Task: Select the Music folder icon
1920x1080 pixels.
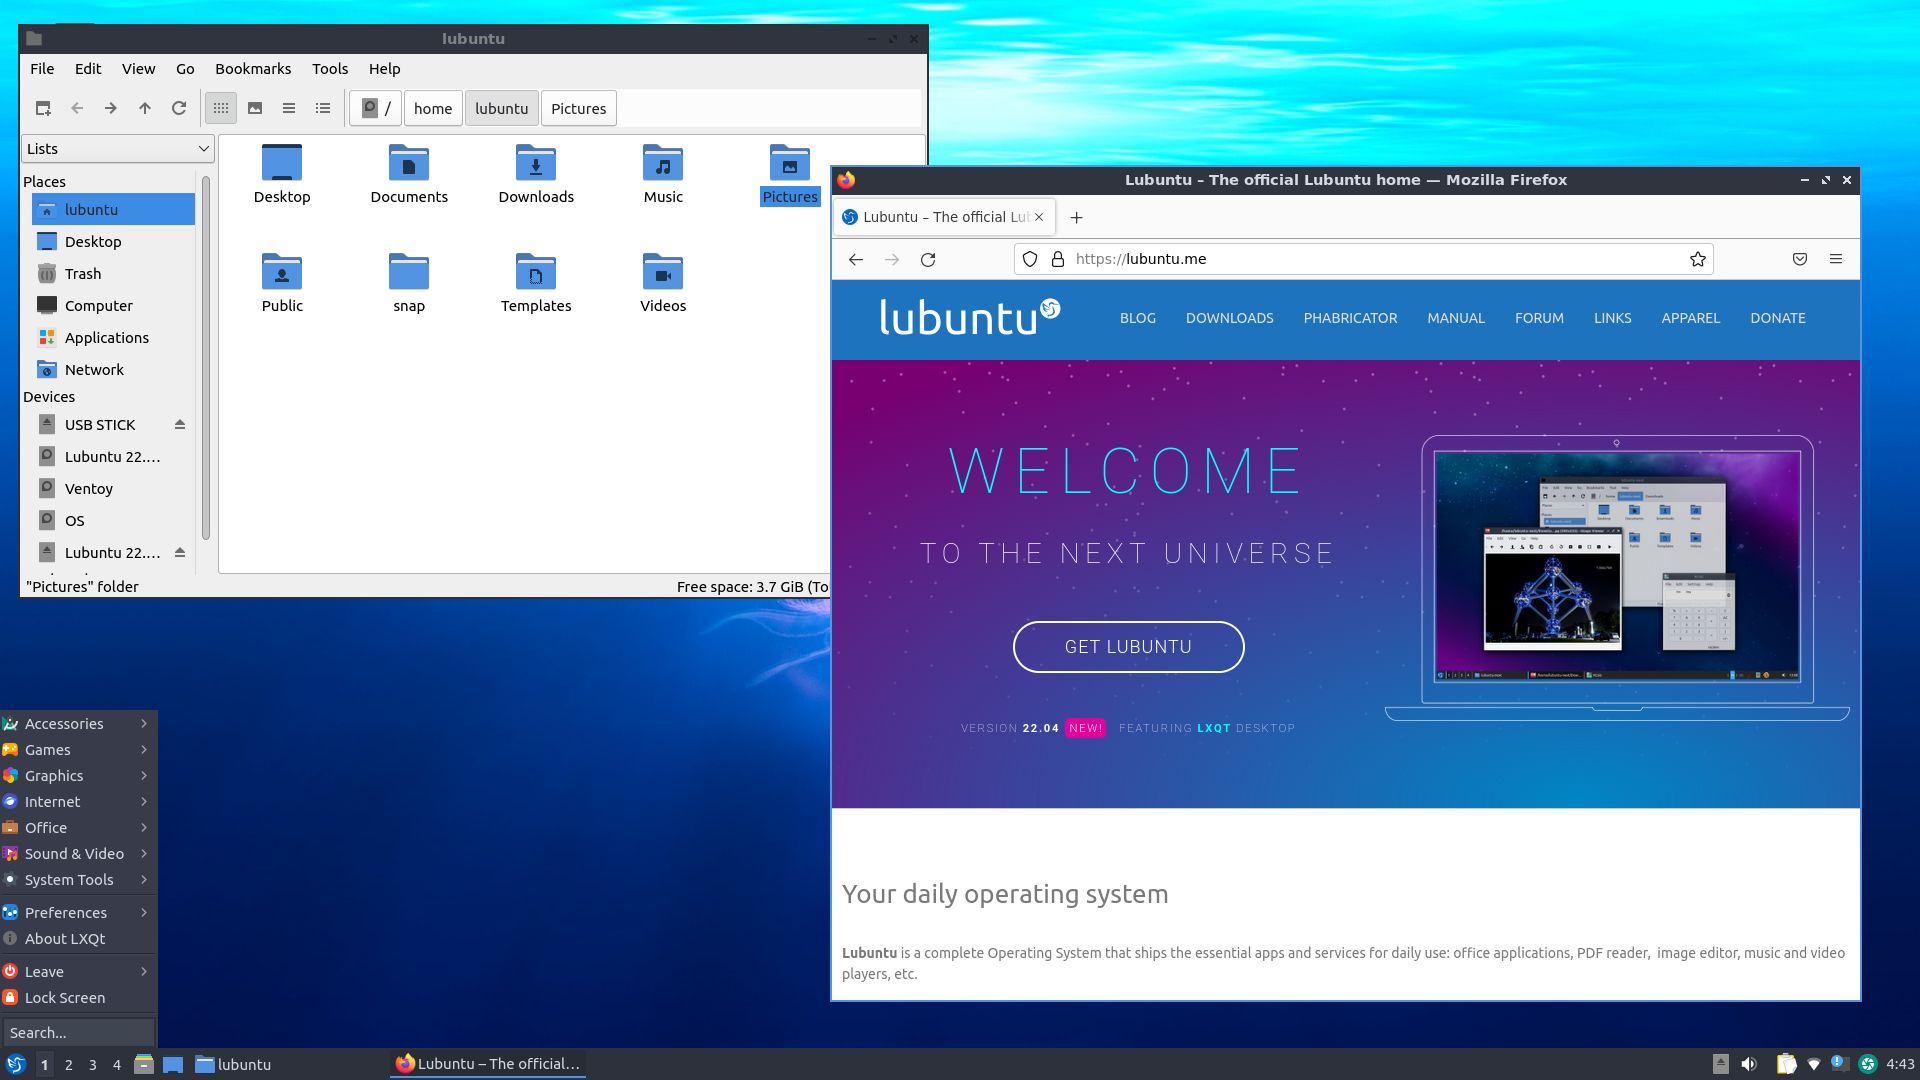Action: tap(663, 174)
